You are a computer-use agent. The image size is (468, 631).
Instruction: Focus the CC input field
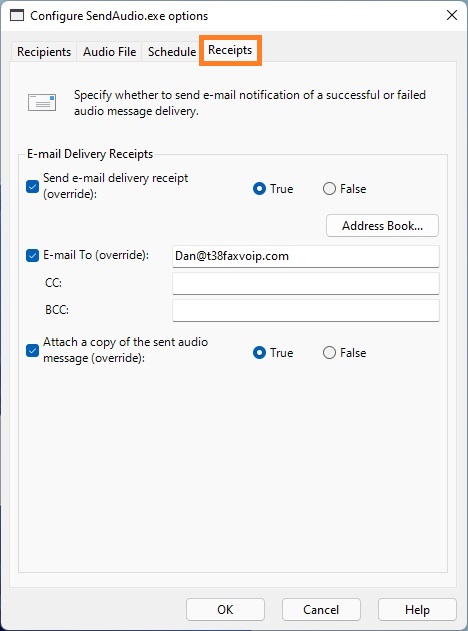tap(306, 283)
